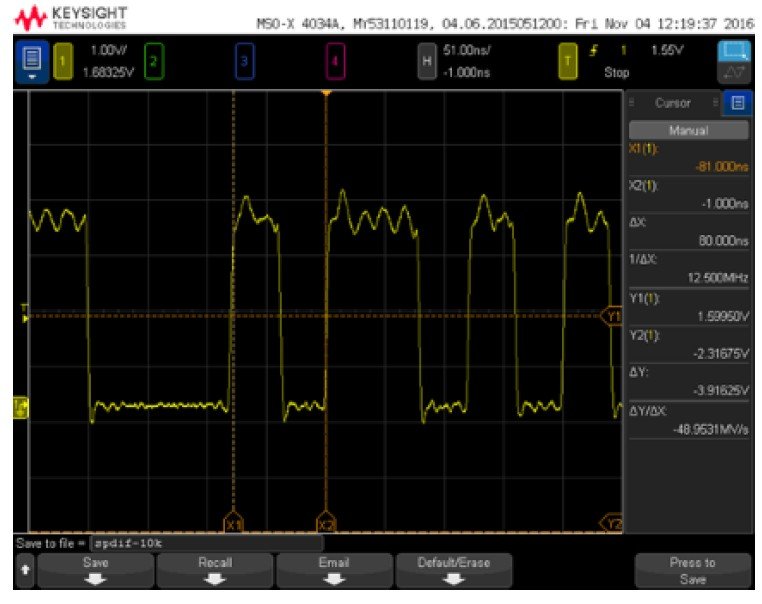Open the main menu icon at top left

pyautogui.click(x=32, y=61)
